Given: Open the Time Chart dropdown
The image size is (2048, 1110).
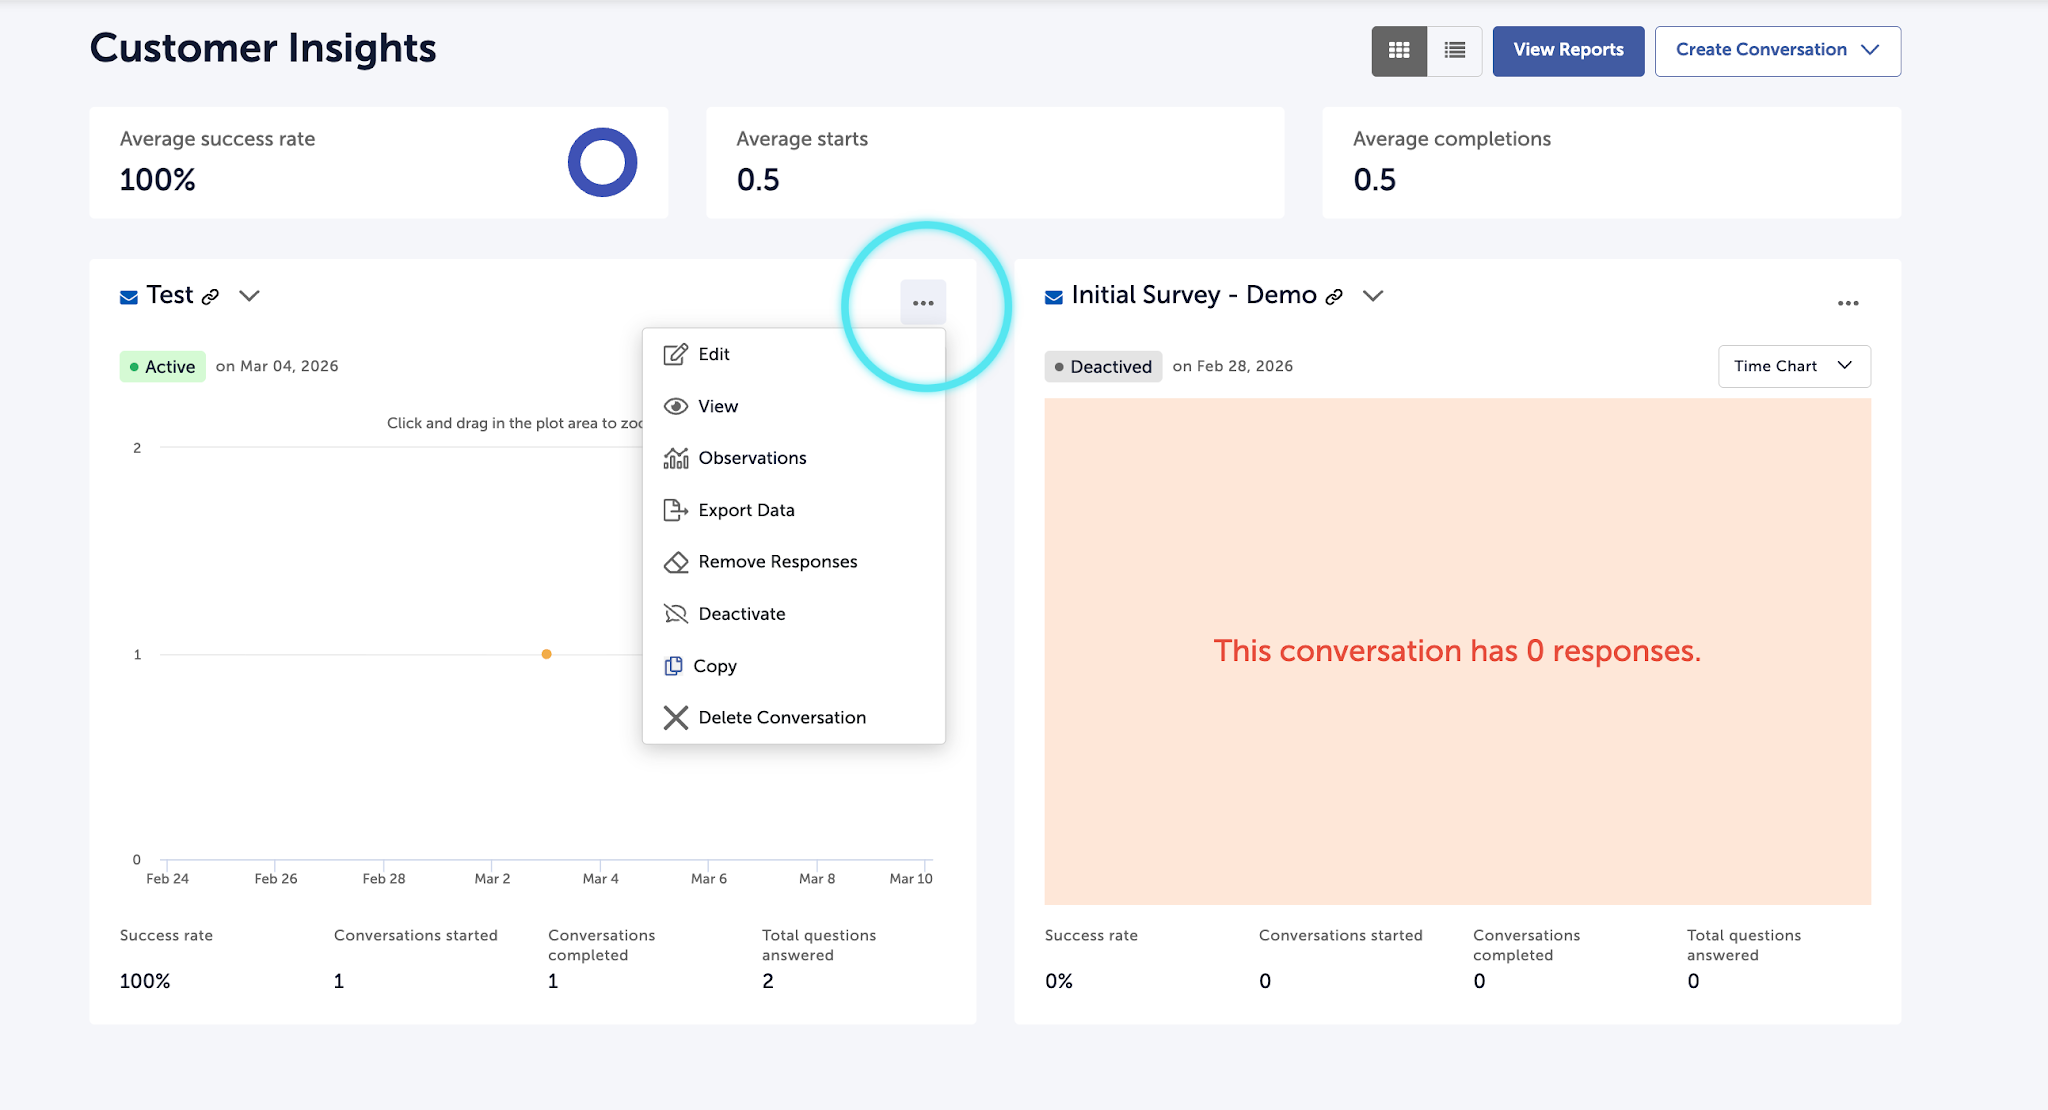Looking at the screenshot, I should coord(1794,366).
